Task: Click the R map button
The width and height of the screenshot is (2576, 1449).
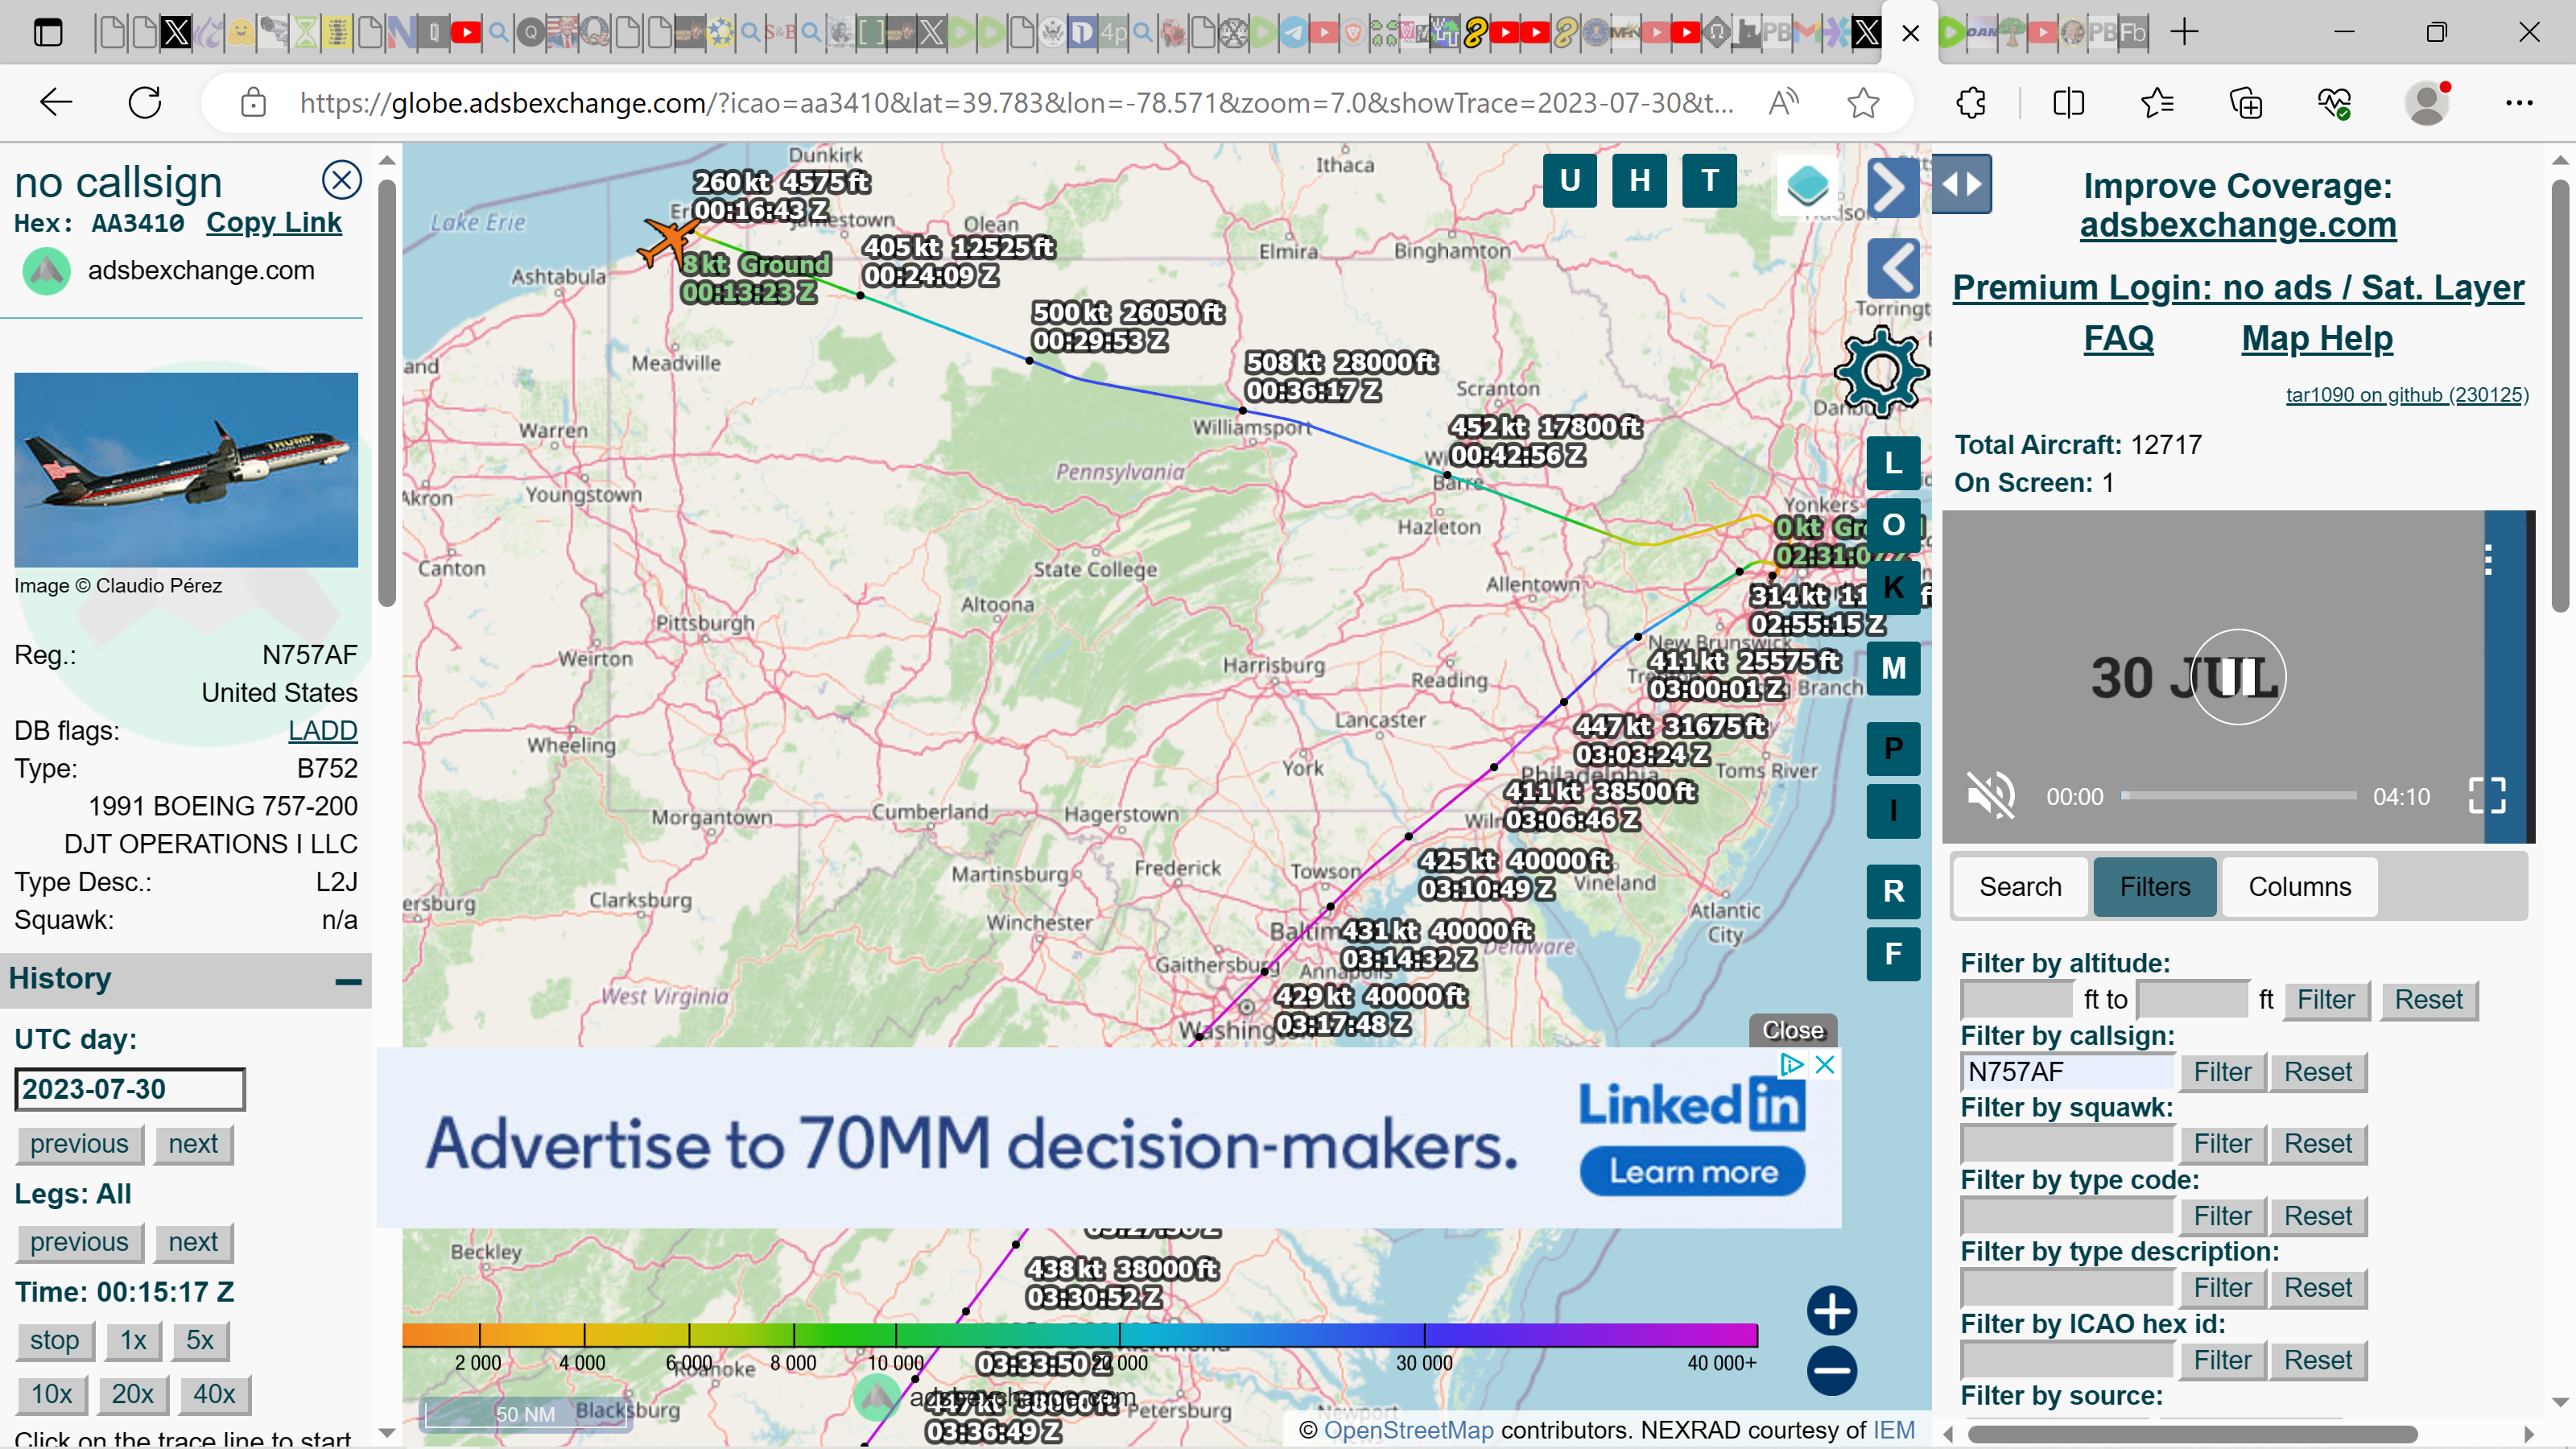Action: coord(1893,891)
